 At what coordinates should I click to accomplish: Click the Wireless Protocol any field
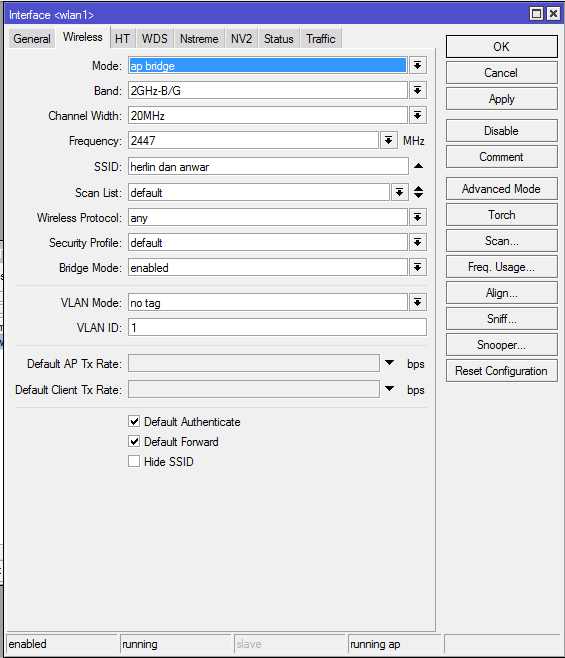(x=268, y=217)
